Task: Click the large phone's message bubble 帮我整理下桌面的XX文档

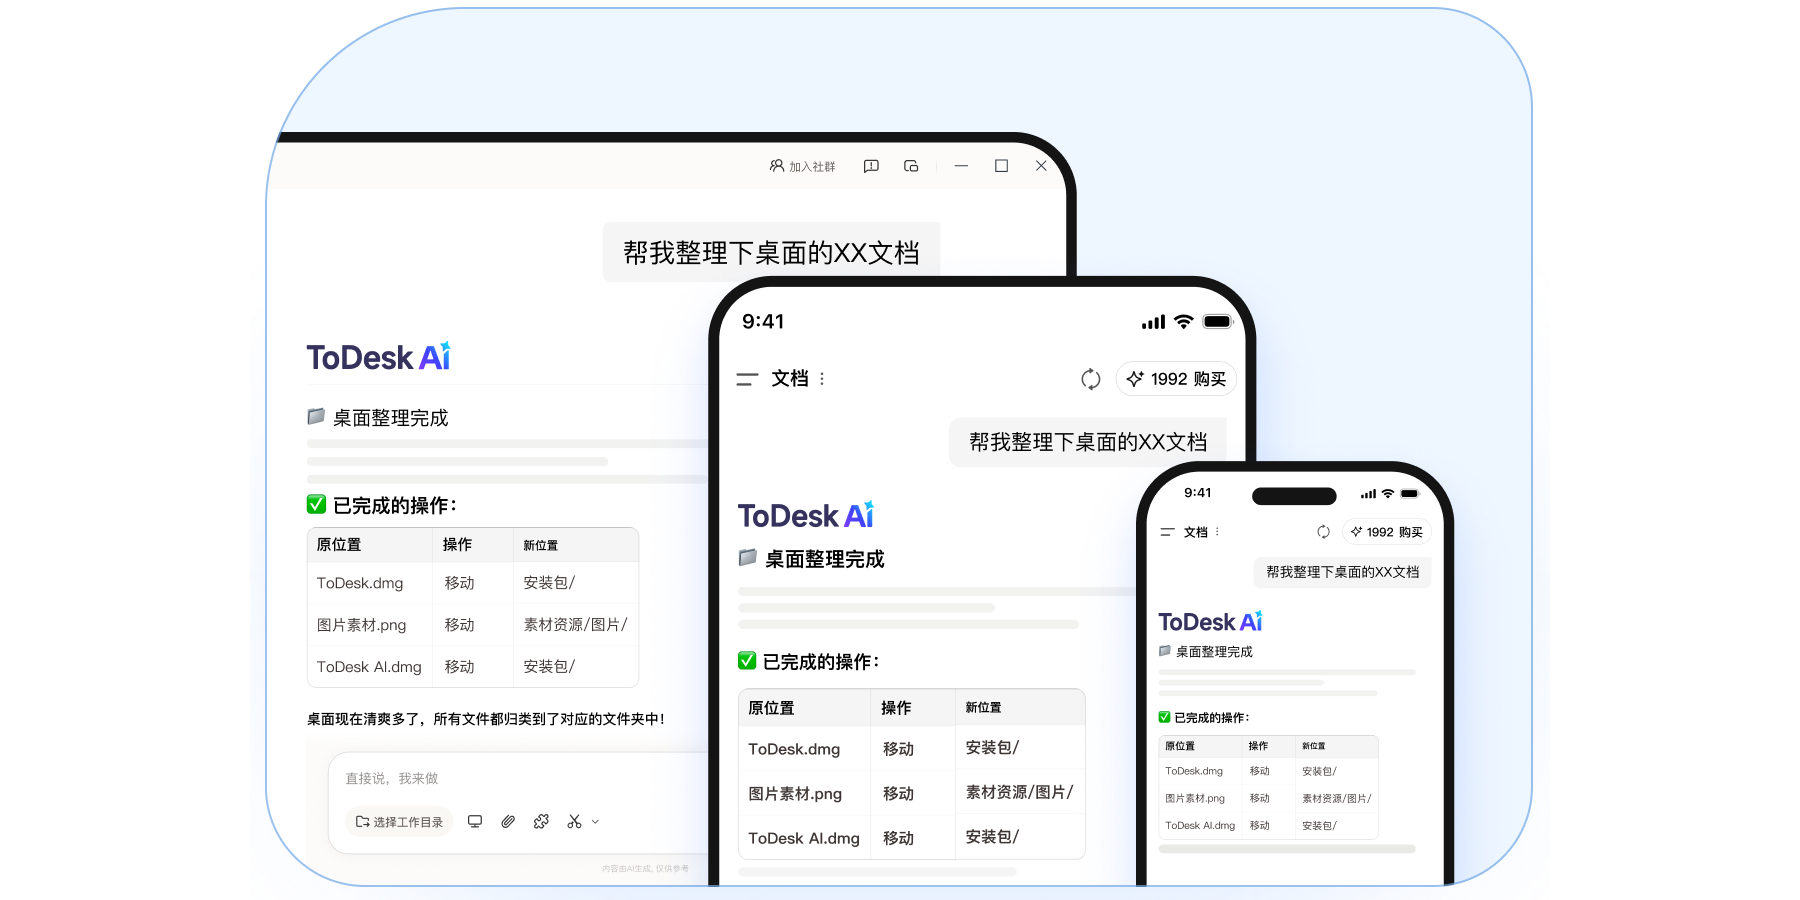Action: pos(1088,442)
